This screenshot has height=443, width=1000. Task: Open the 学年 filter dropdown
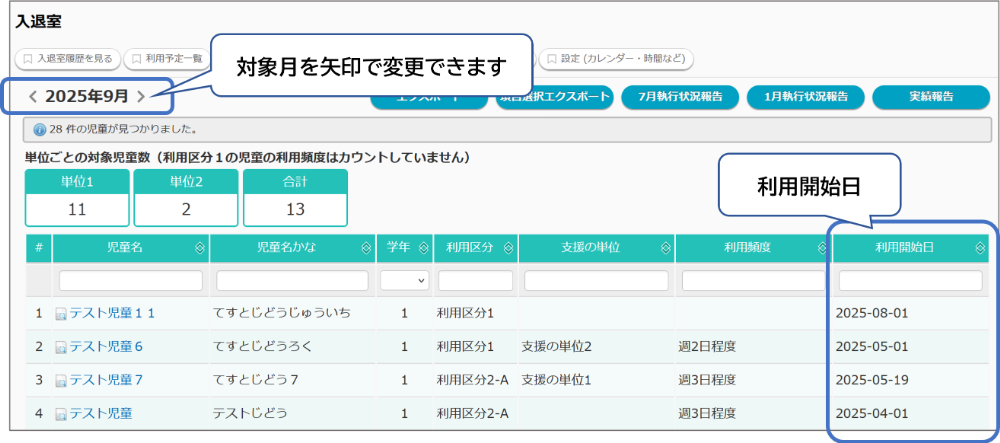[404, 281]
